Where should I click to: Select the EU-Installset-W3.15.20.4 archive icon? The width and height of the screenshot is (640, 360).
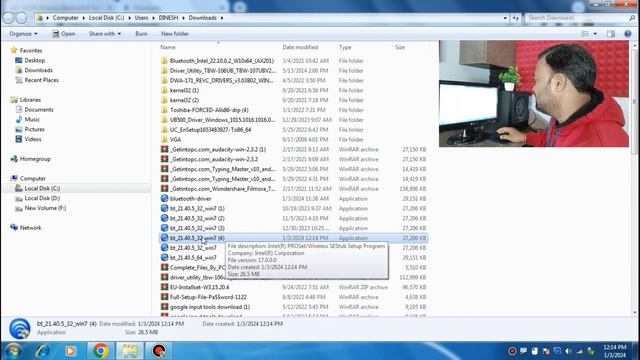click(x=164, y=287)
